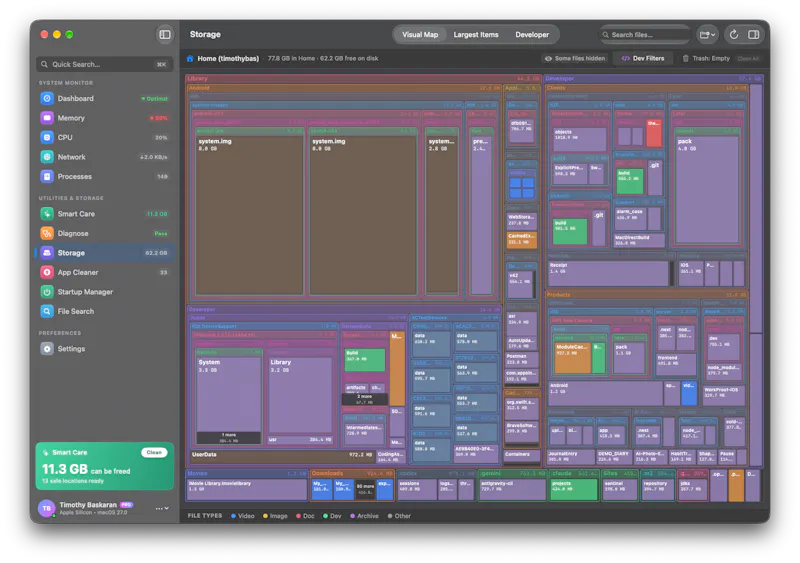Viewport: 800px width, 563px height.
Task: Click the trash icon beside Trash: Empty
Action: coord(686,58)
